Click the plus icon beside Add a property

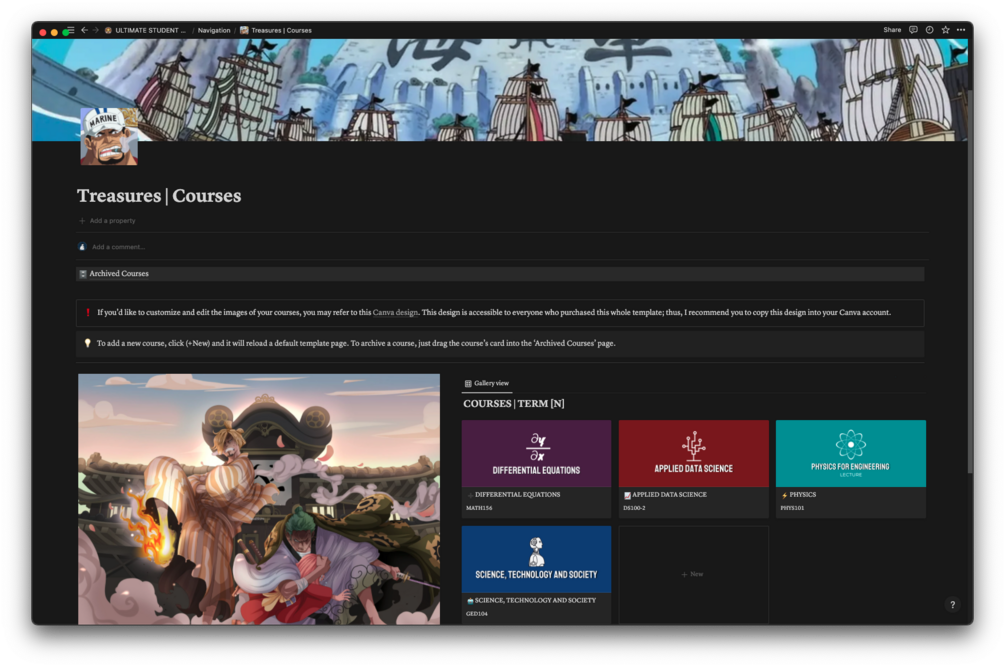82,220
